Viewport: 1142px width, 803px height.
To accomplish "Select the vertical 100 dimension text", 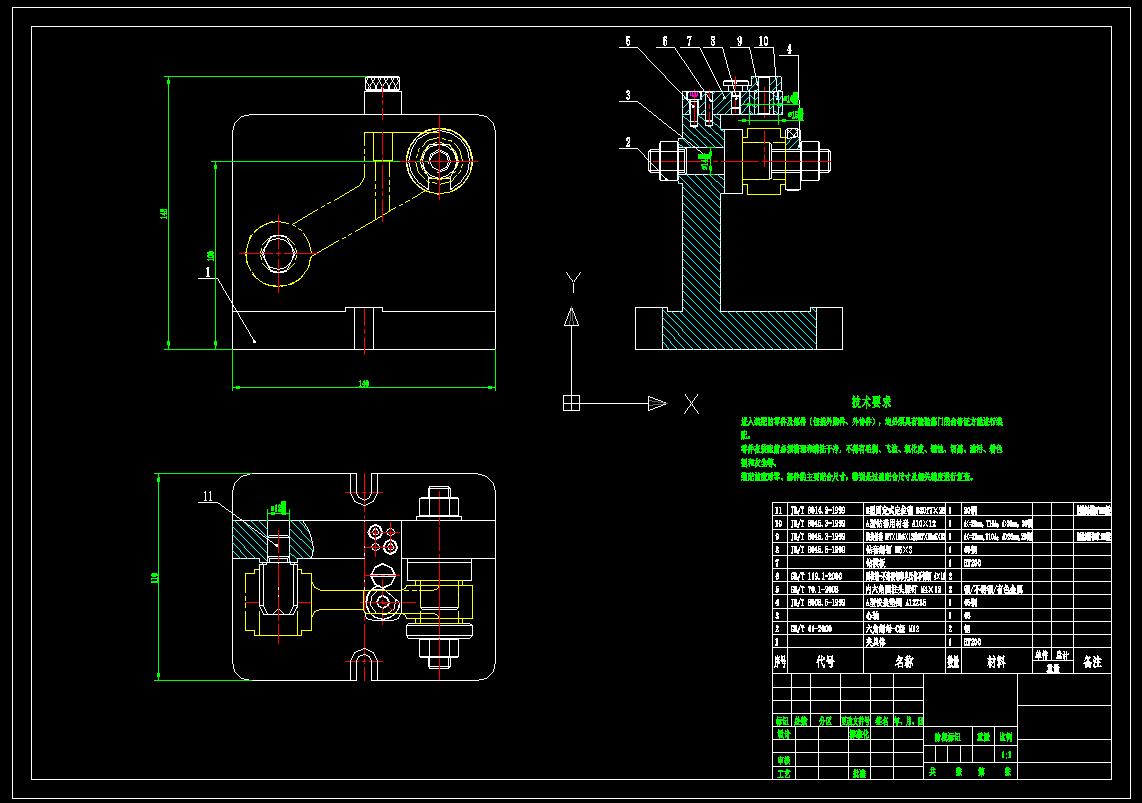I will [210, 256].
